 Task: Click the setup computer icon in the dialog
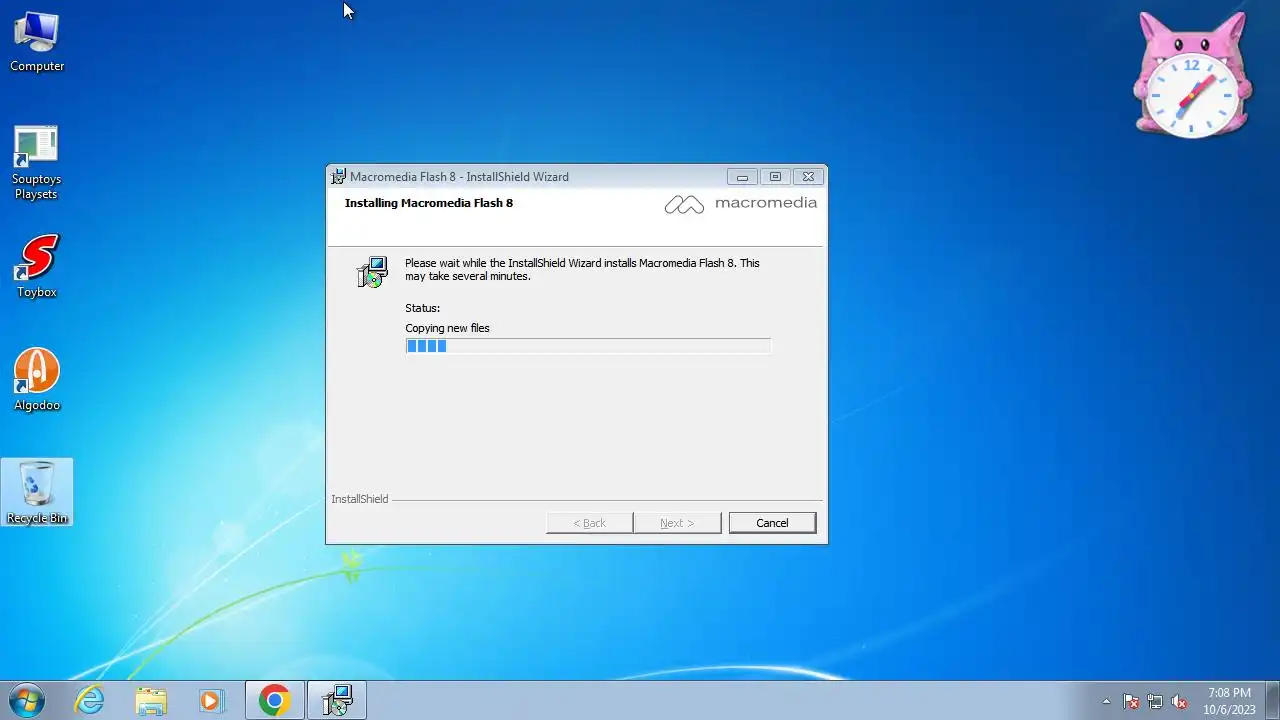(373, 272)
